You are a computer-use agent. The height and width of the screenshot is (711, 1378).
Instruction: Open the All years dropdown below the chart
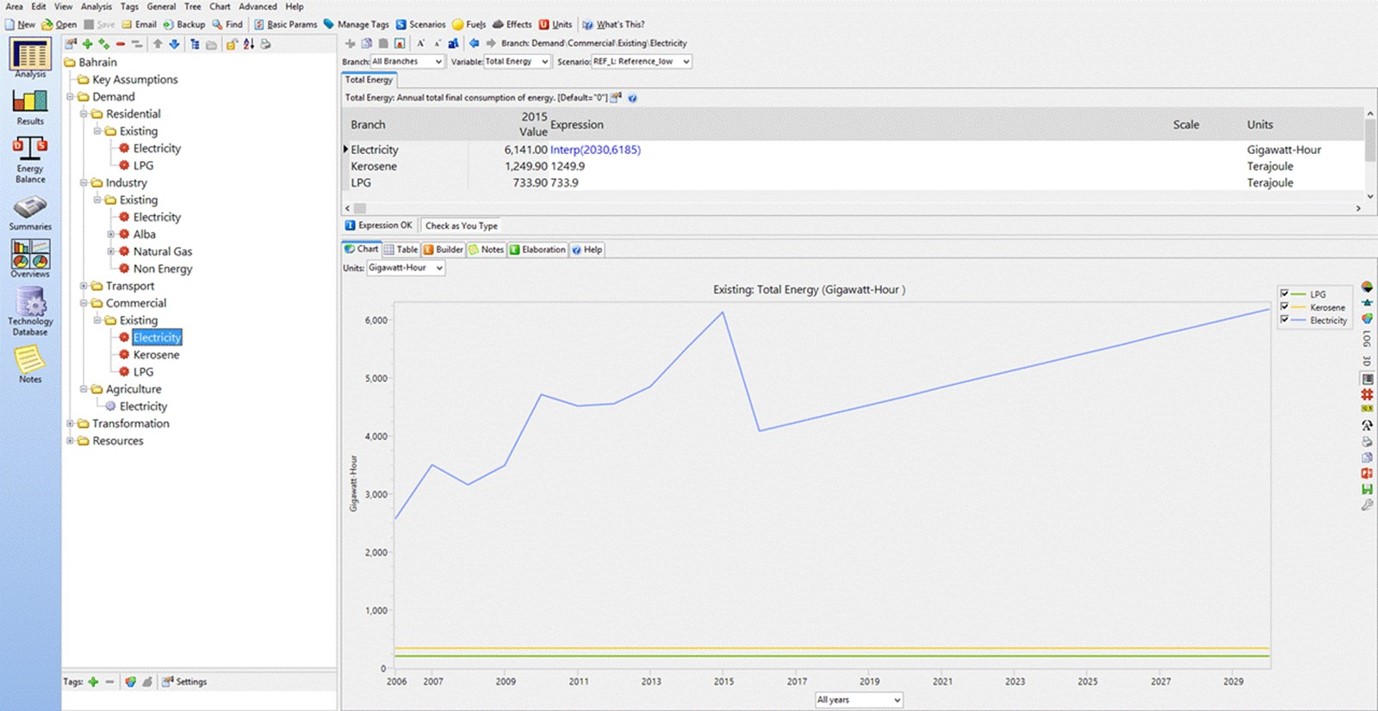pos(859,700)
